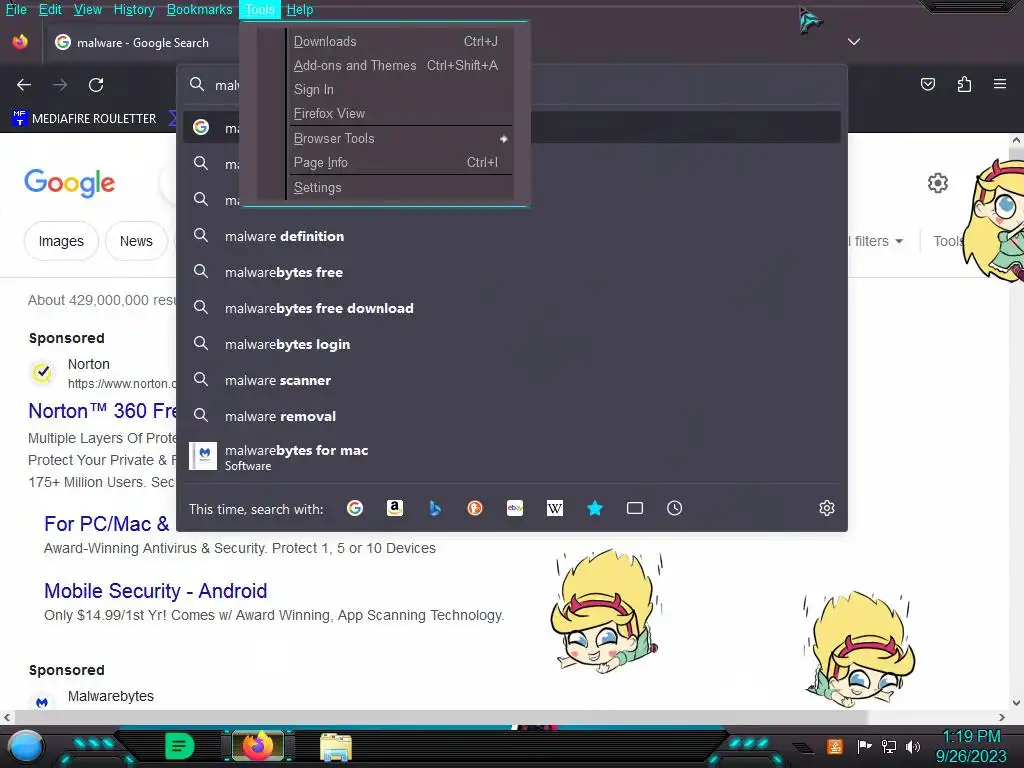Screen dimensions: 1024x768
Task: Select suggestion malware removal
Action: pos(512,416)
